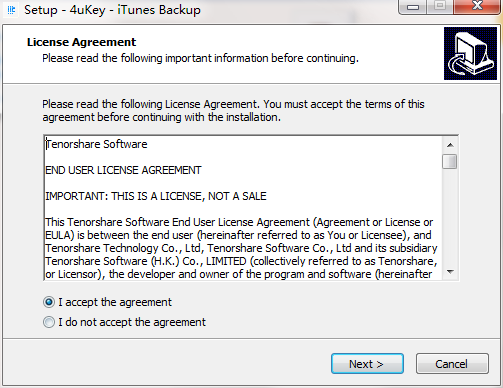Select the 'I accept the agreement' radio button
This screenshot has height=388, width=503.
(49, 302)
